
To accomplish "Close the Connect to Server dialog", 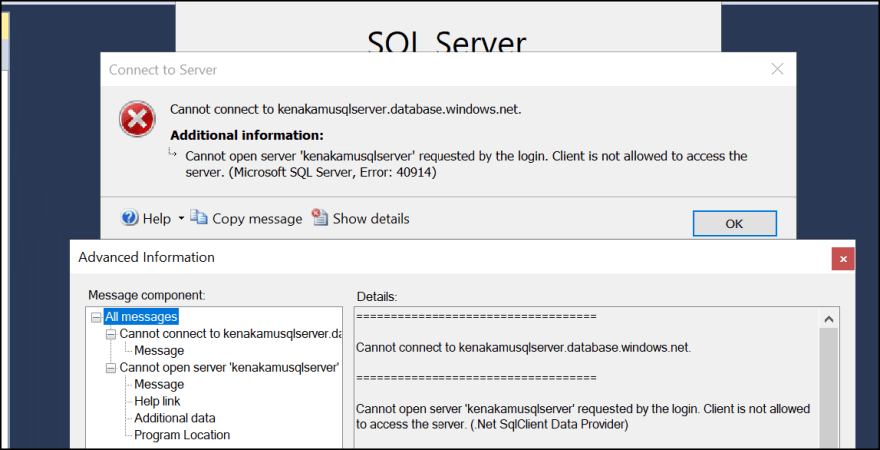I will click(777, 69).
